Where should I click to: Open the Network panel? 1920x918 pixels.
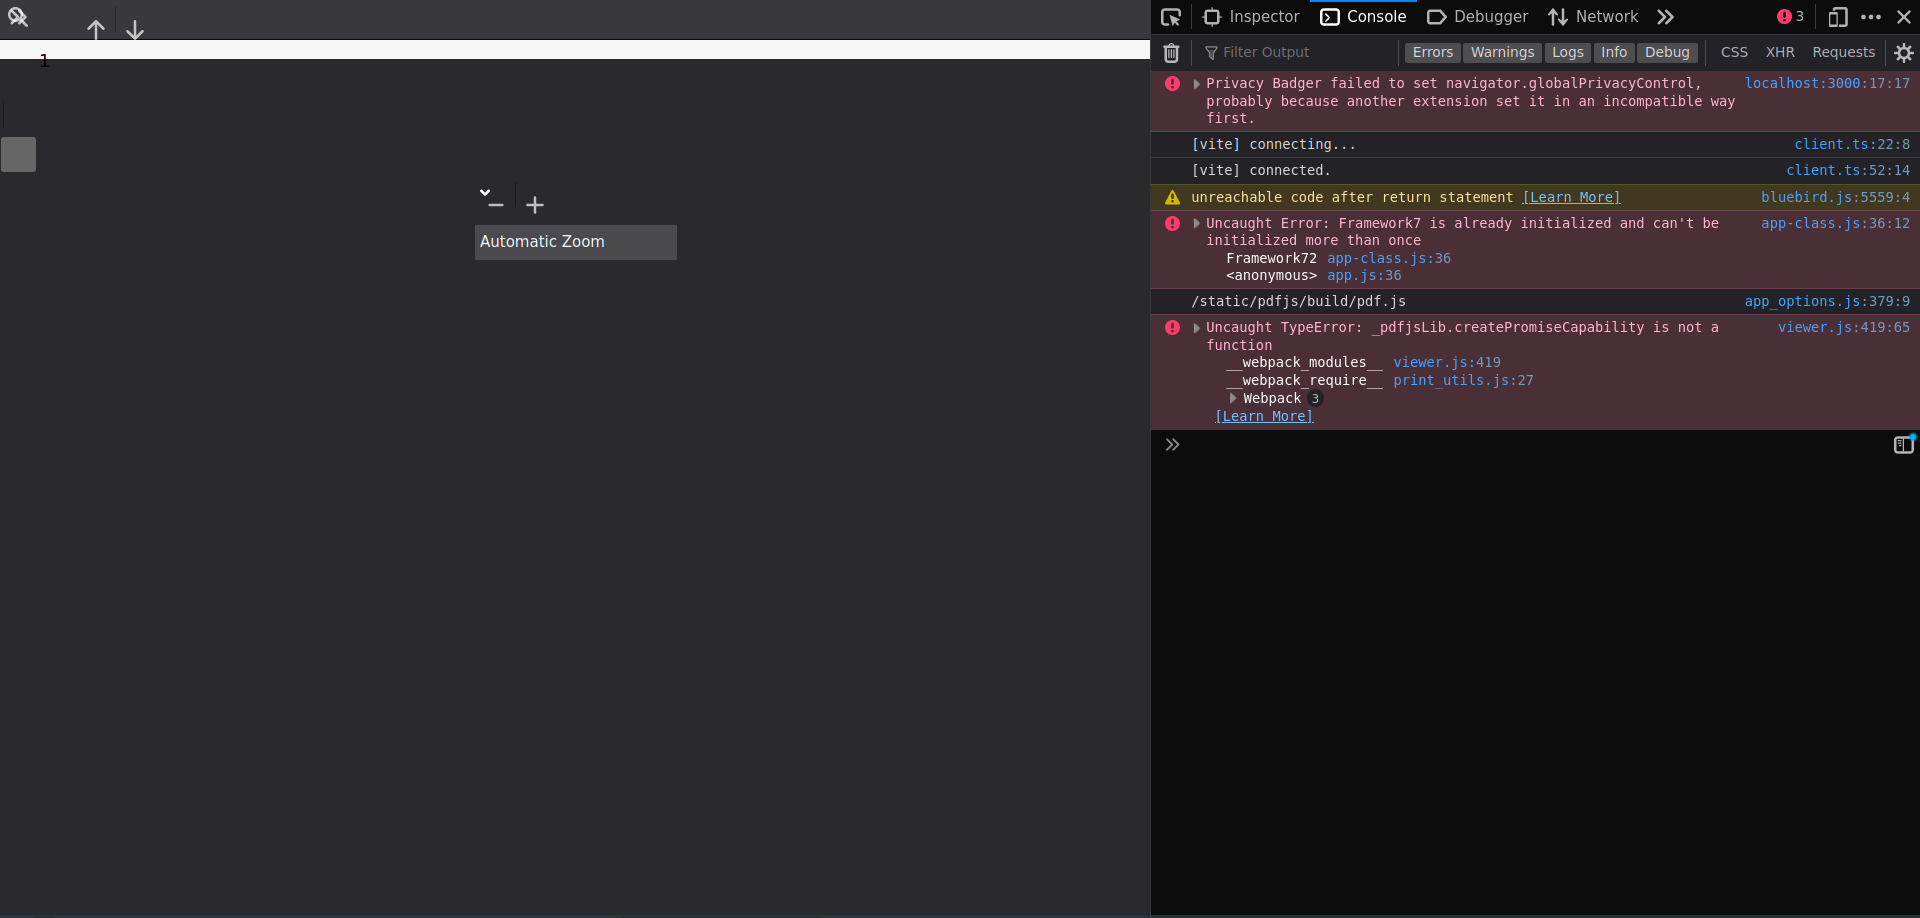tap(1594, 17)
